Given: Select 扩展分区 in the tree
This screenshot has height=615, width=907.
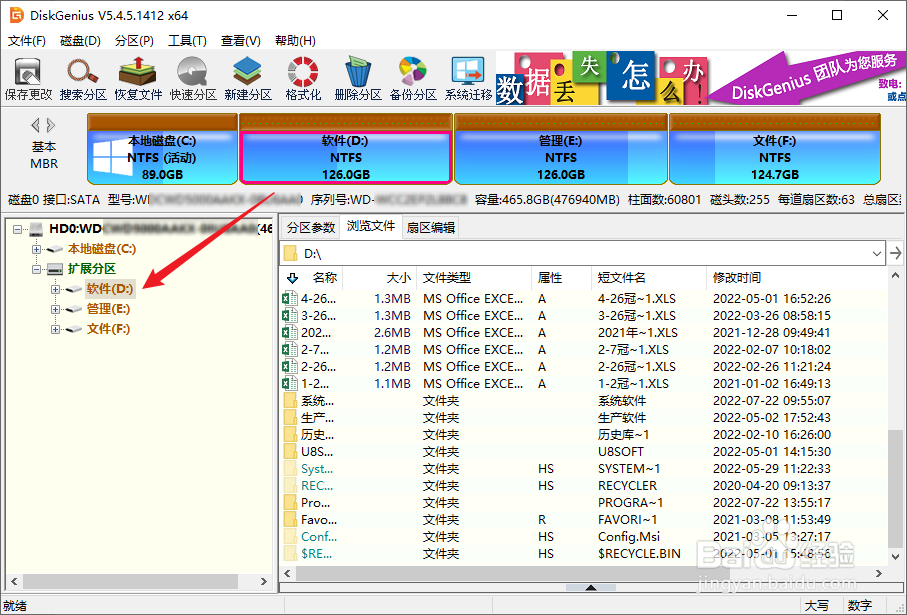Looking at the screenshot, I should tap(92, 269).
